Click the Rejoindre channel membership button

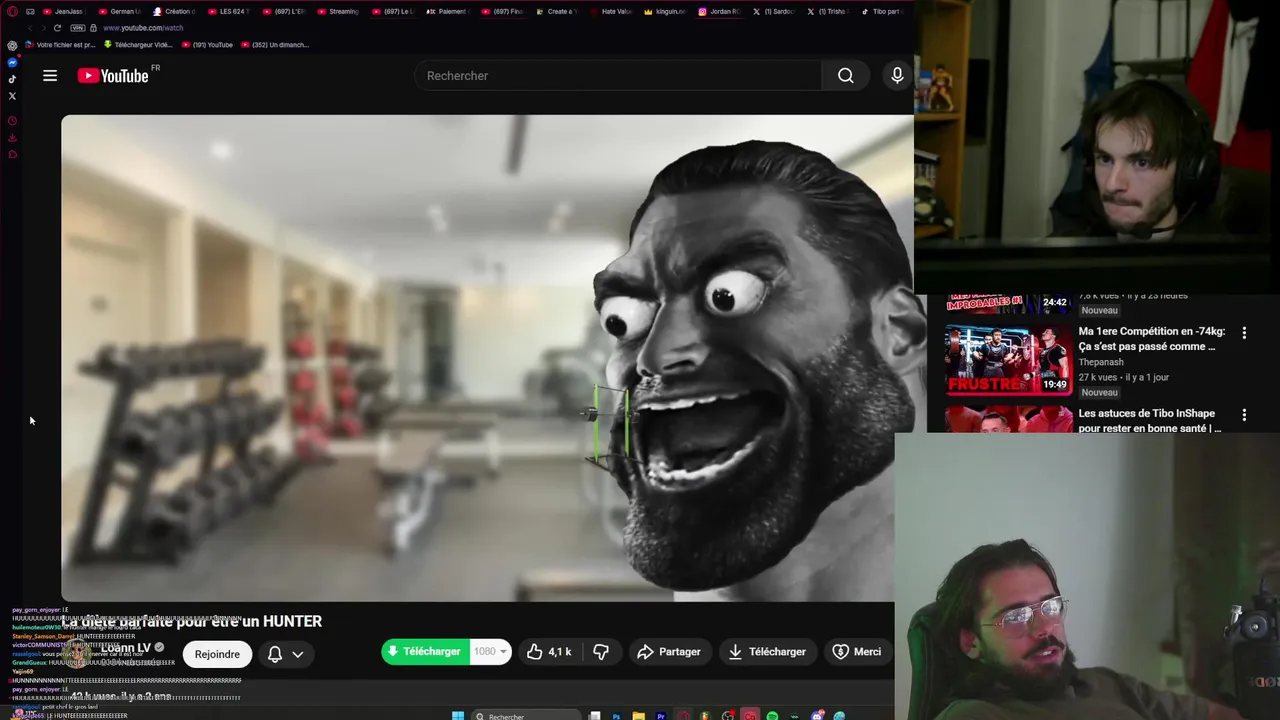pos(217,654)
